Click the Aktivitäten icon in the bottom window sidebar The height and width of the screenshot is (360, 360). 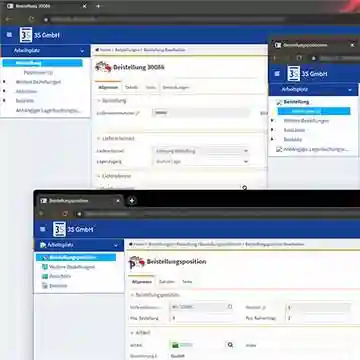[45, 276]
